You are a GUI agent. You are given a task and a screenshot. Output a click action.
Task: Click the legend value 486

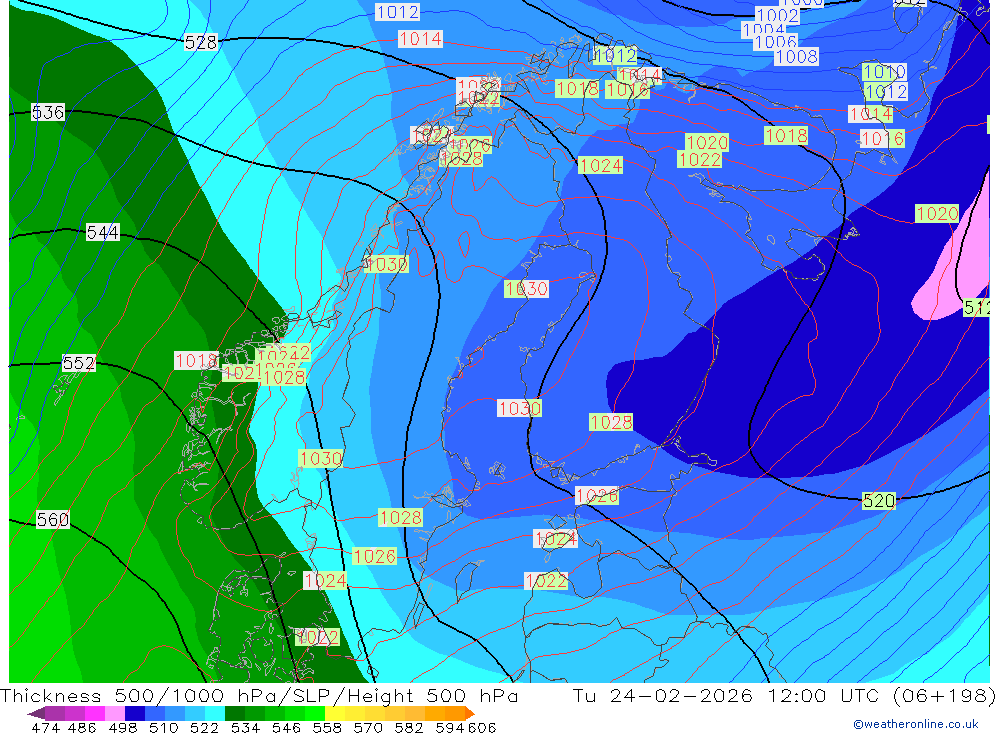click(82, 727)
